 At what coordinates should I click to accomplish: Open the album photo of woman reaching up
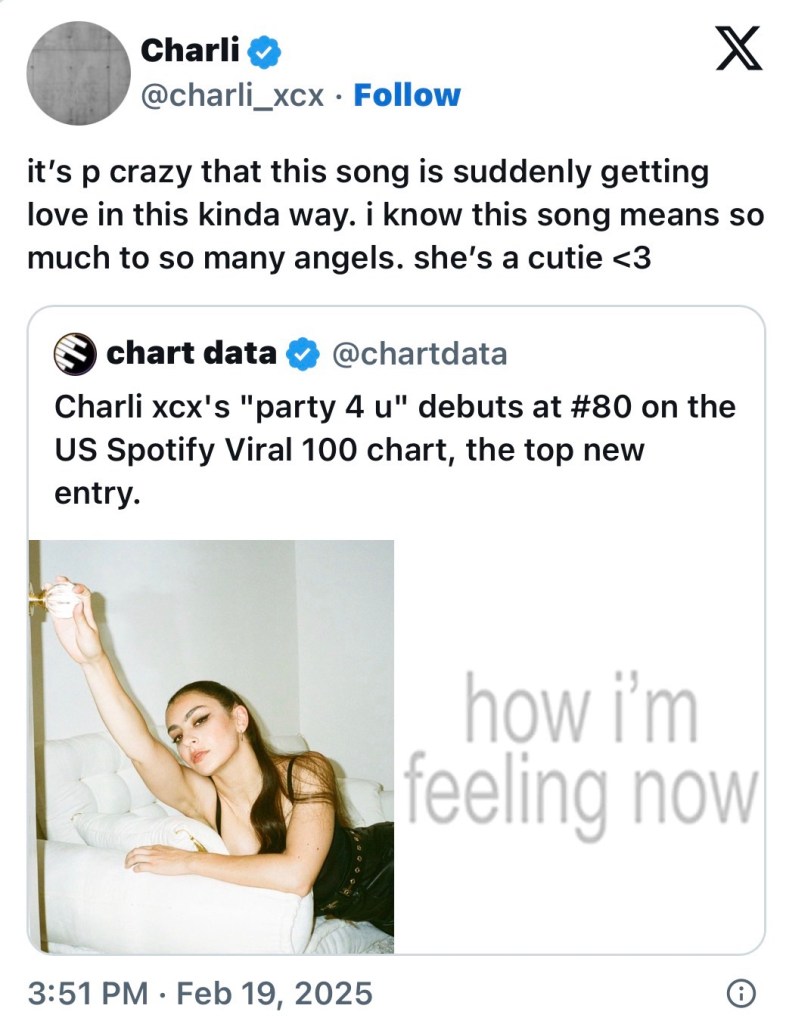(x=212, y=746)
